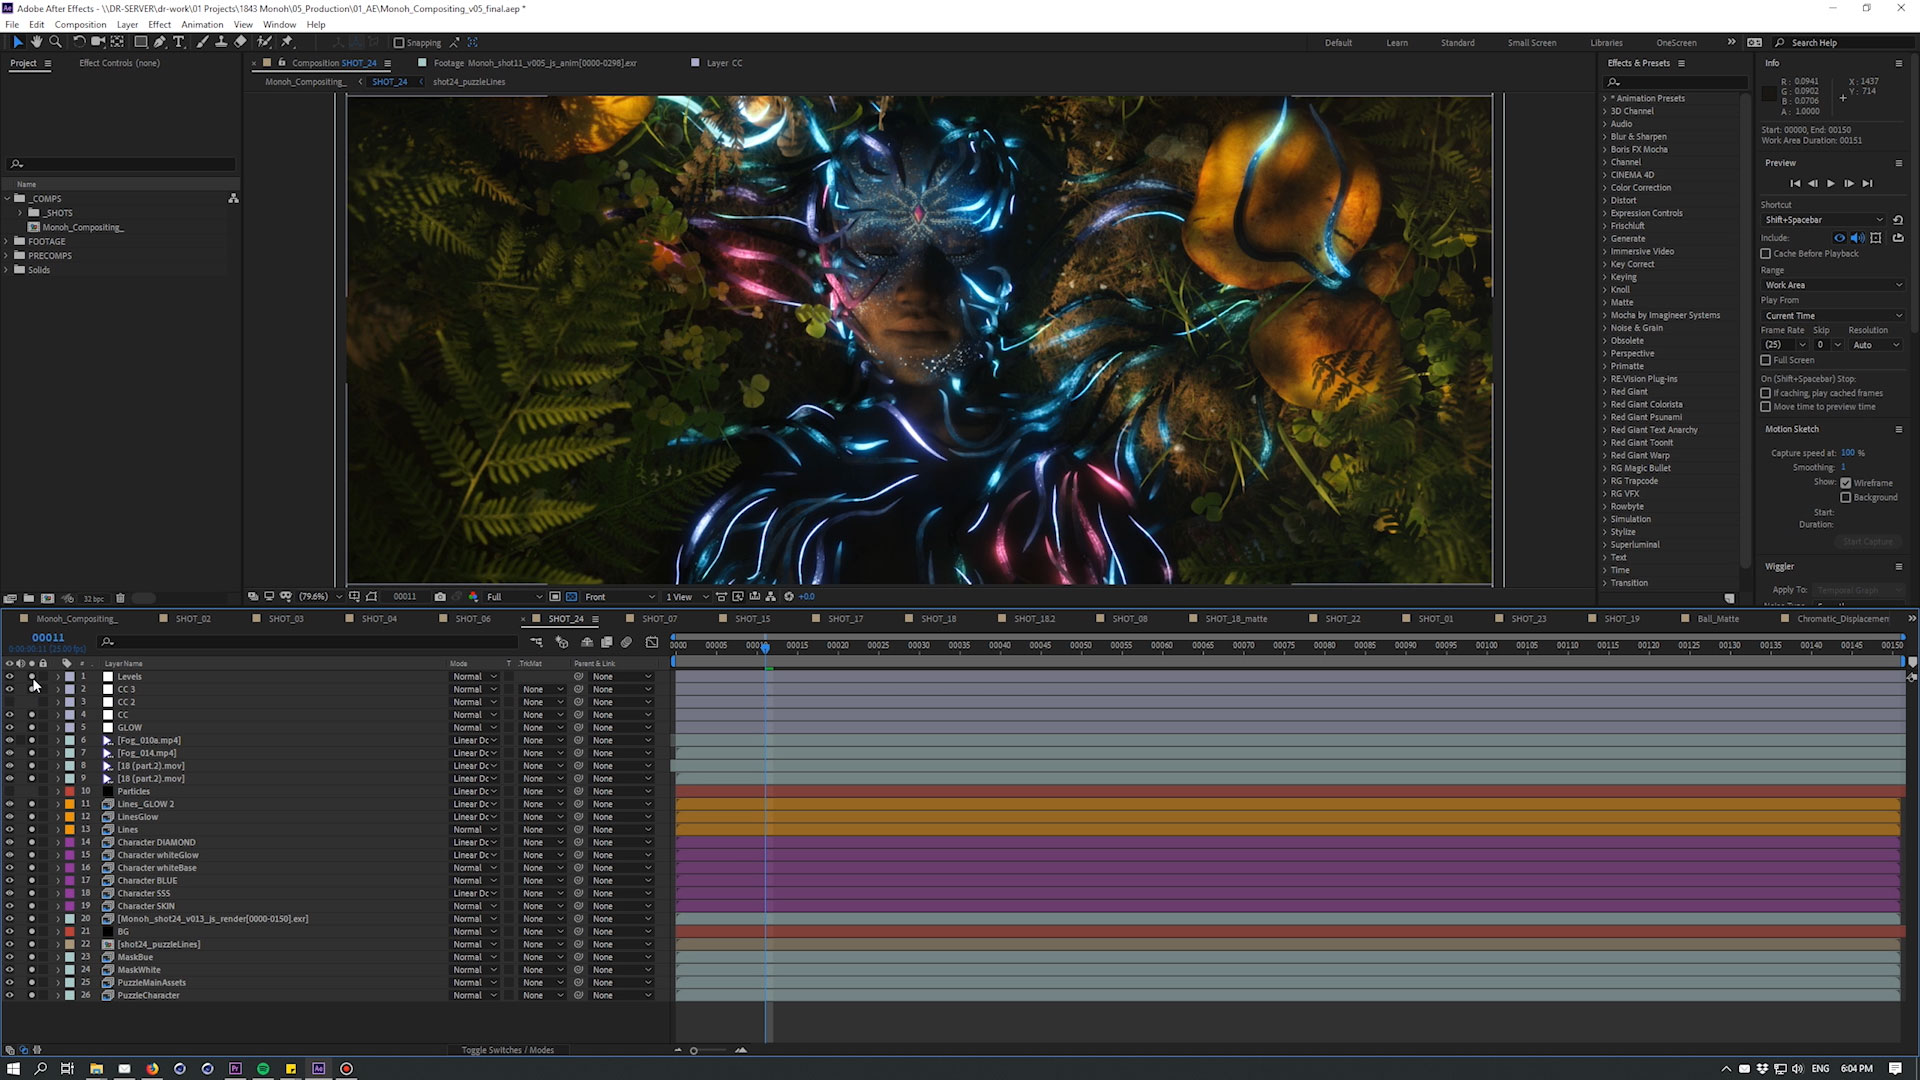The height and width of the screenshot is (1080, 1920).
Task: Open Composition Mini-Flowchart in timeline
Action: [536, 642]
